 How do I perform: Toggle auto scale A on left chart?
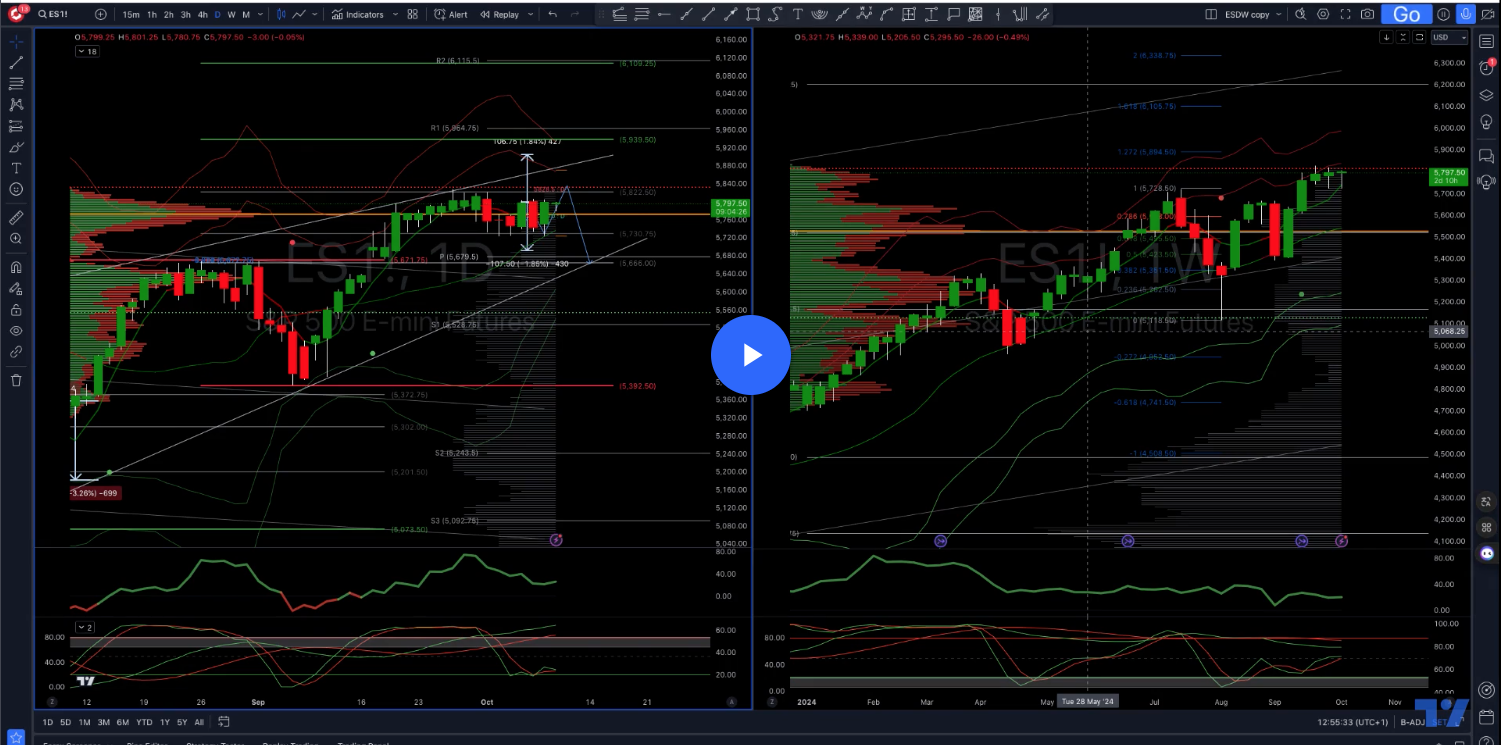(x=732, y=703)
